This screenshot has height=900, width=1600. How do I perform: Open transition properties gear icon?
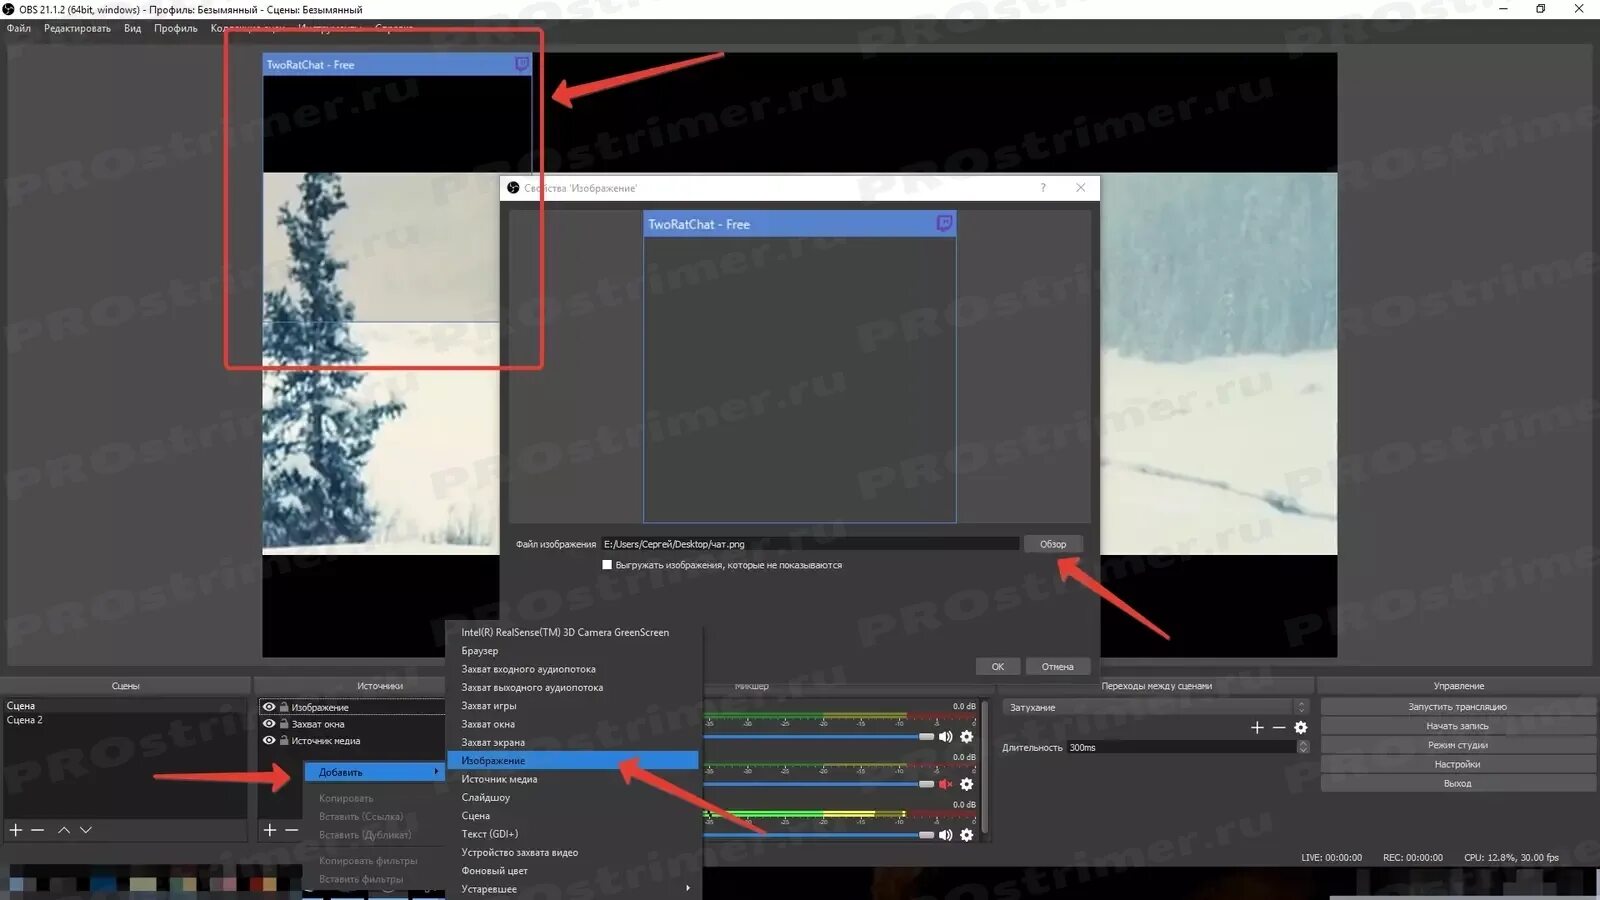(x=1301, y=728)
